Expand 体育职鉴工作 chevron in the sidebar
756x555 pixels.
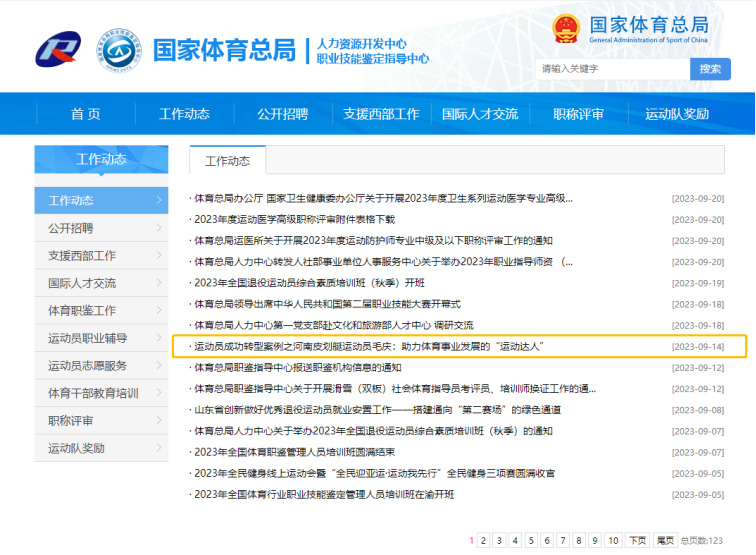pos(159,311)
